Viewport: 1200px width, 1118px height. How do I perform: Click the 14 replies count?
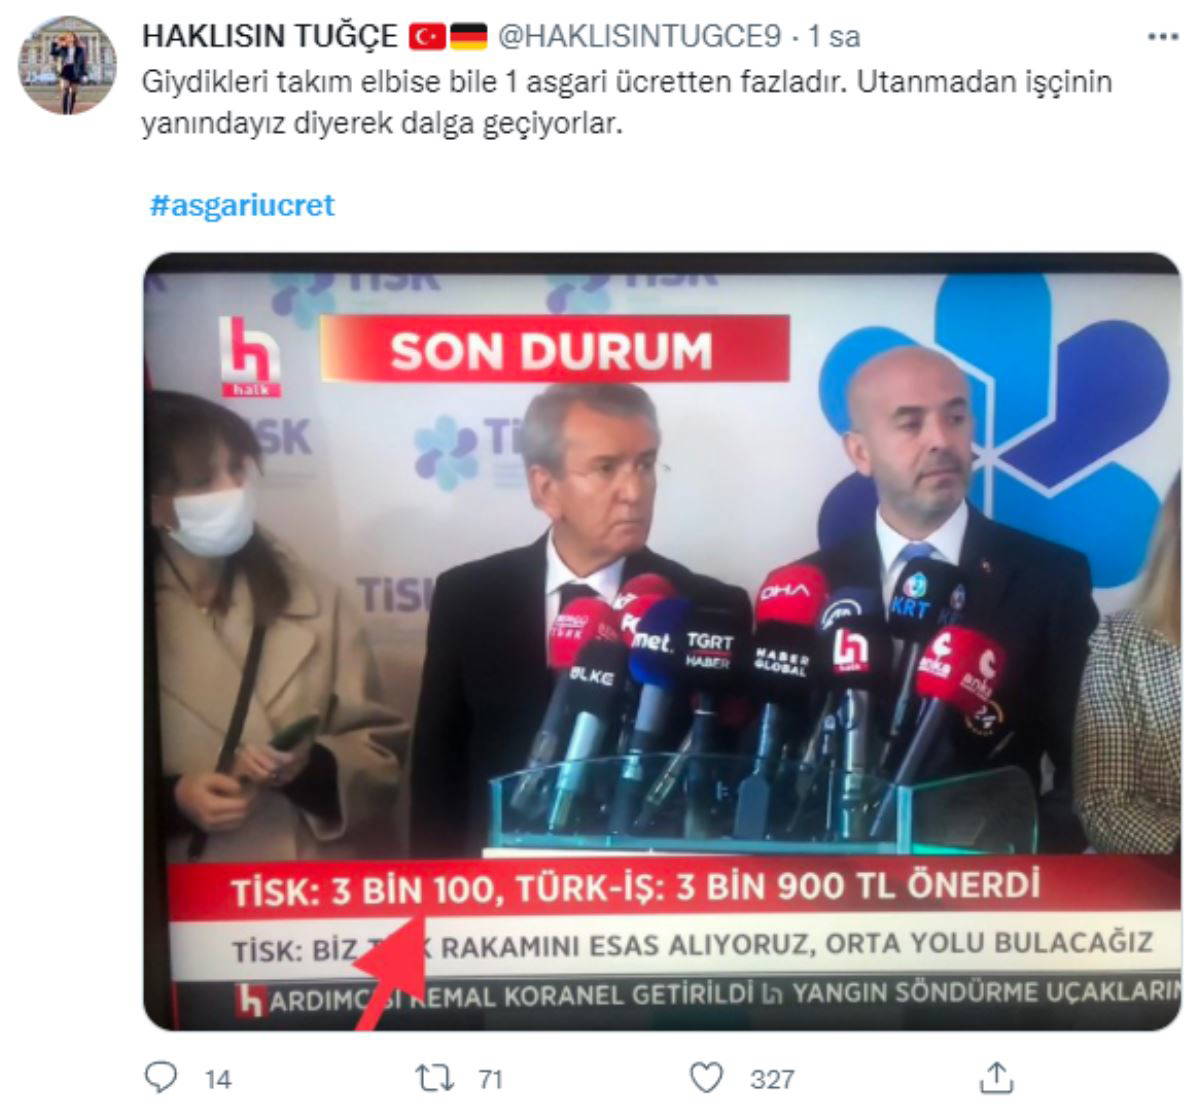[x=218, y=1079]
